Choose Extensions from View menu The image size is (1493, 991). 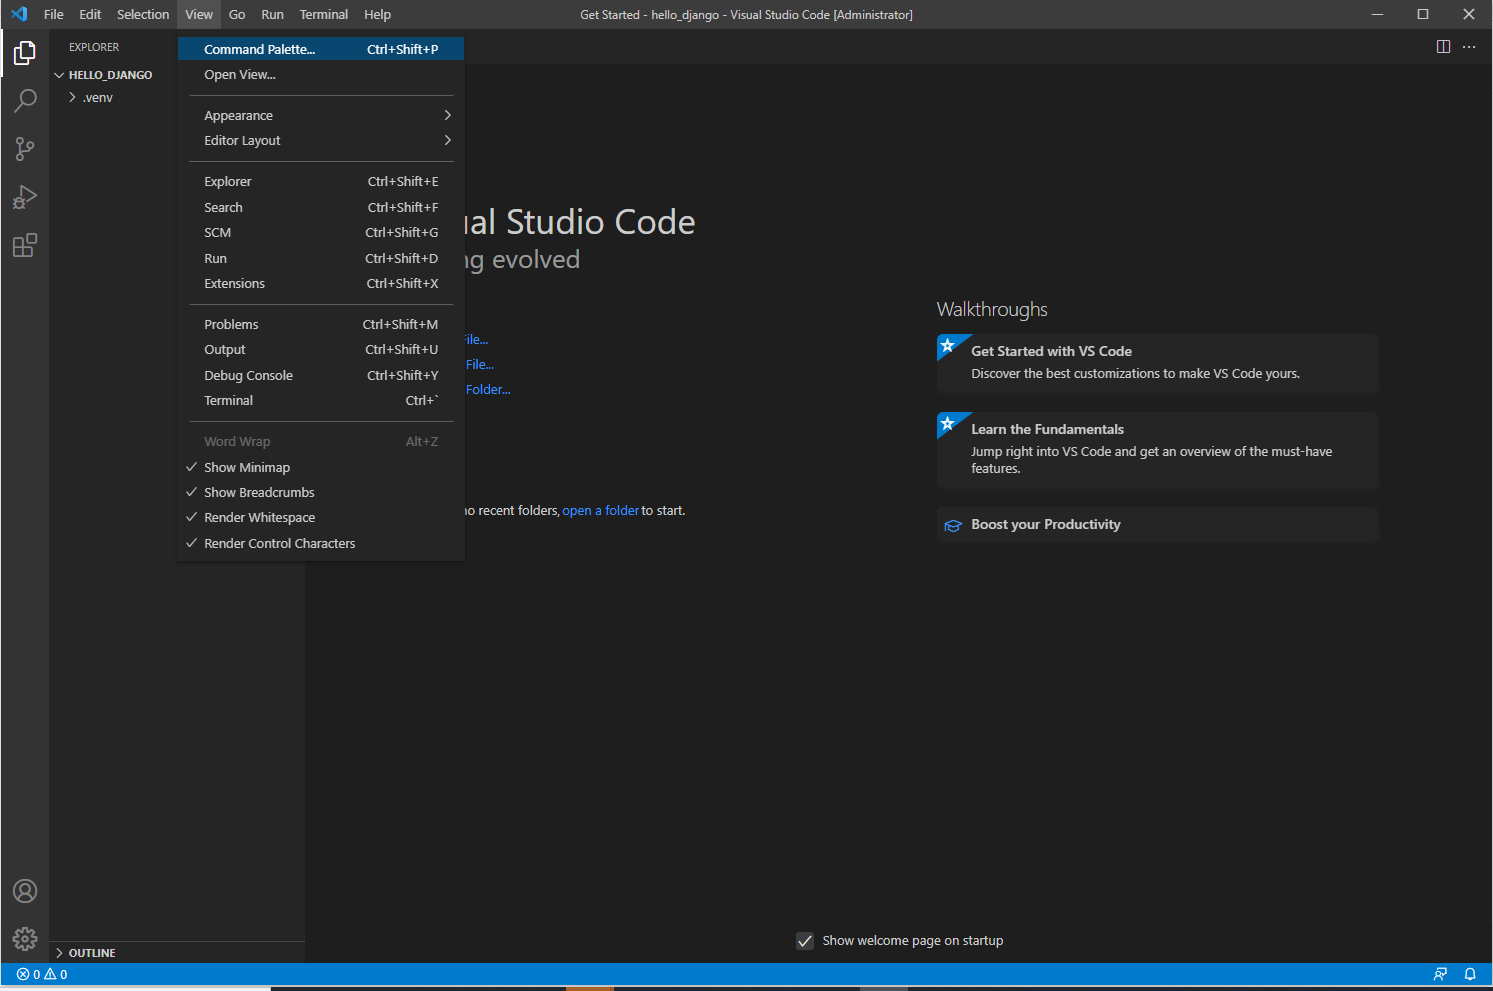[321, 283]
